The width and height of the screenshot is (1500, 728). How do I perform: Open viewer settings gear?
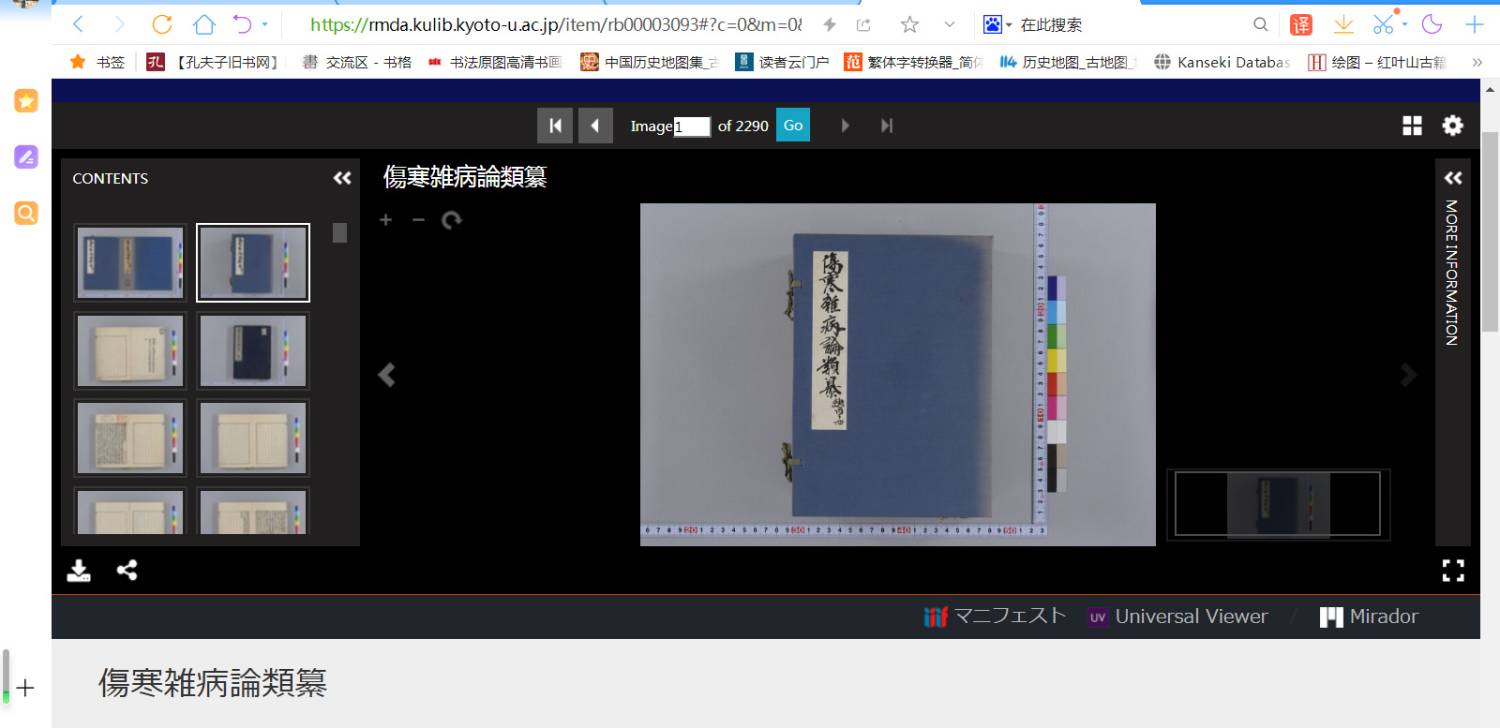pos(1452,125)
